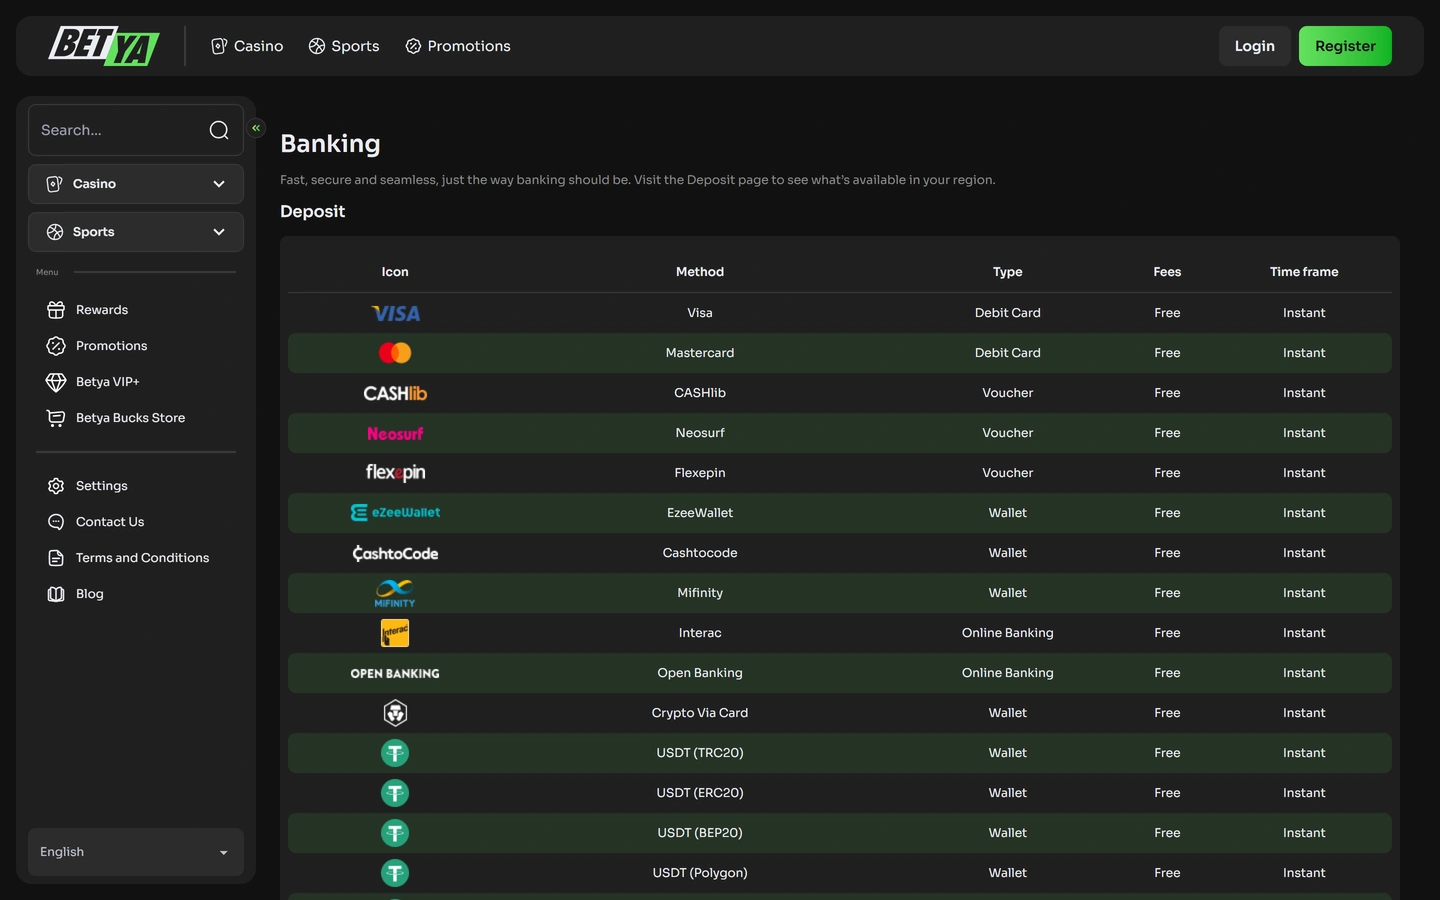Click the Mastercard logo icon
This screenshot has height=900, width=1440.
[x=395, y=353]
